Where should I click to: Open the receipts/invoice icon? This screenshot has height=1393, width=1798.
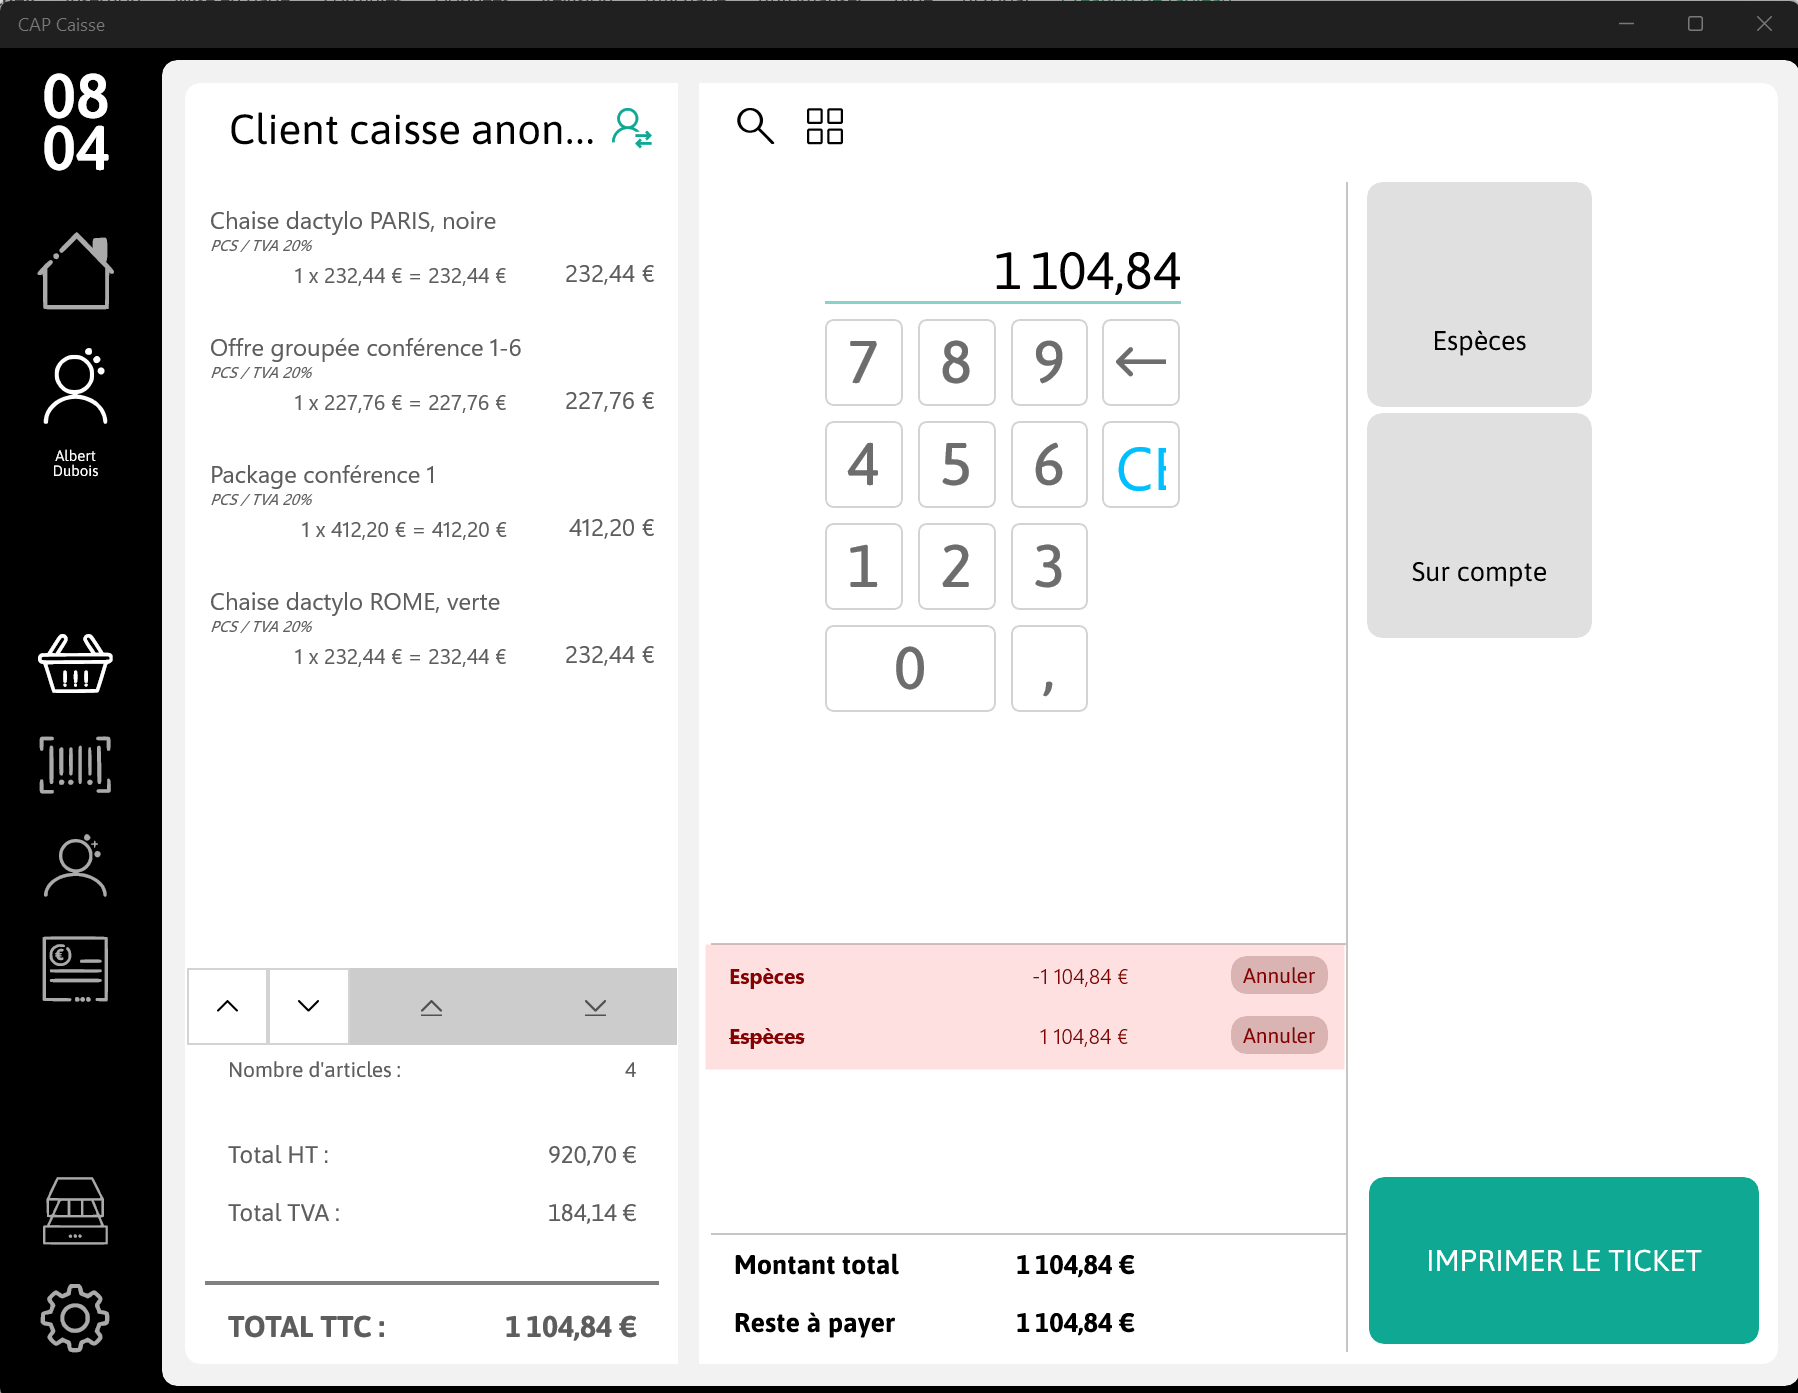(x=75, y=969)
